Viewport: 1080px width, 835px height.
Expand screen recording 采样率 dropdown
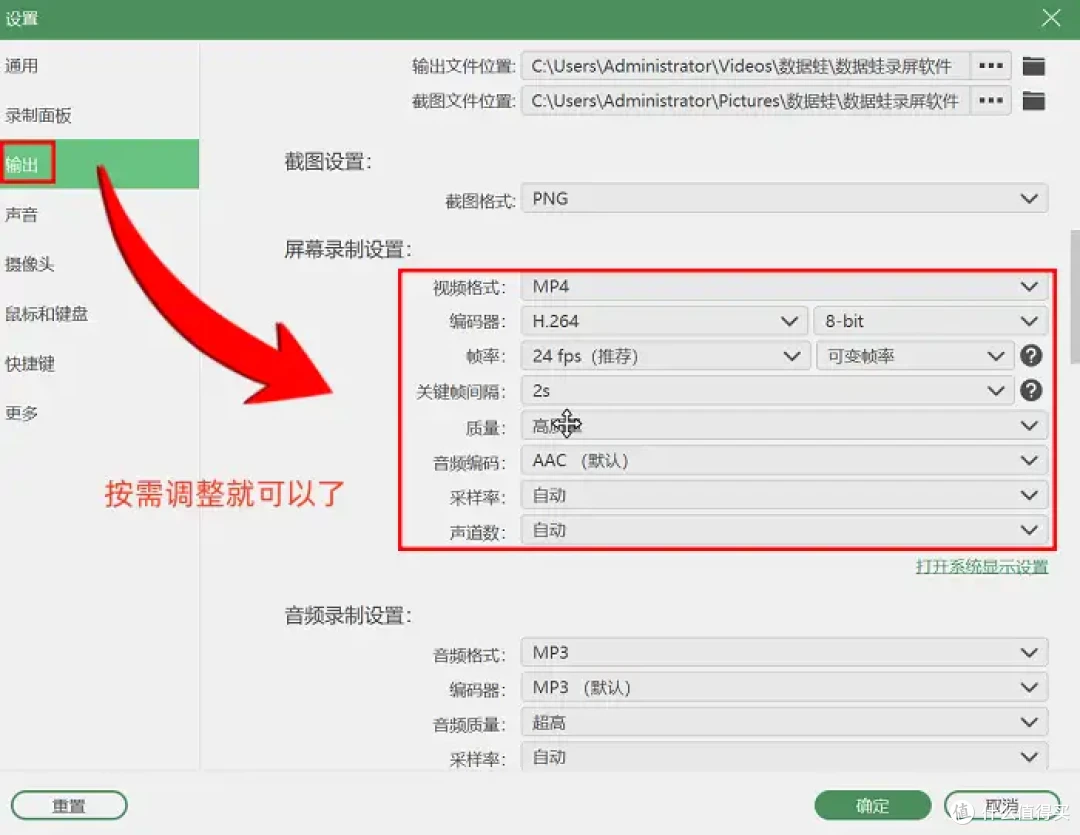(785, 495)
